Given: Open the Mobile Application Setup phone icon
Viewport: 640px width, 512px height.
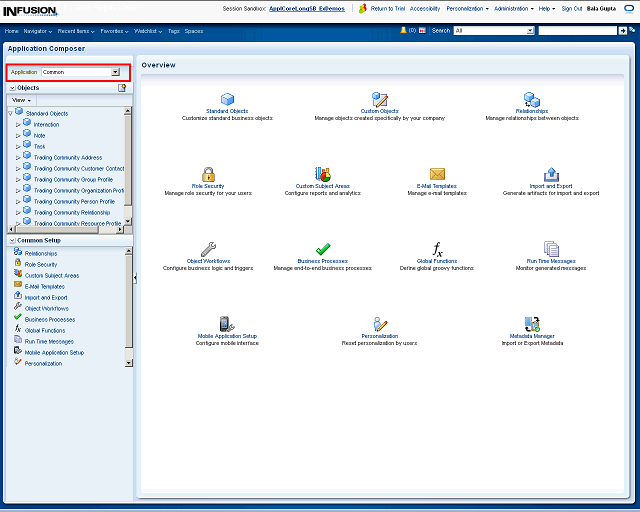Looking at the screenshot, I should click(x=226, y=324).
